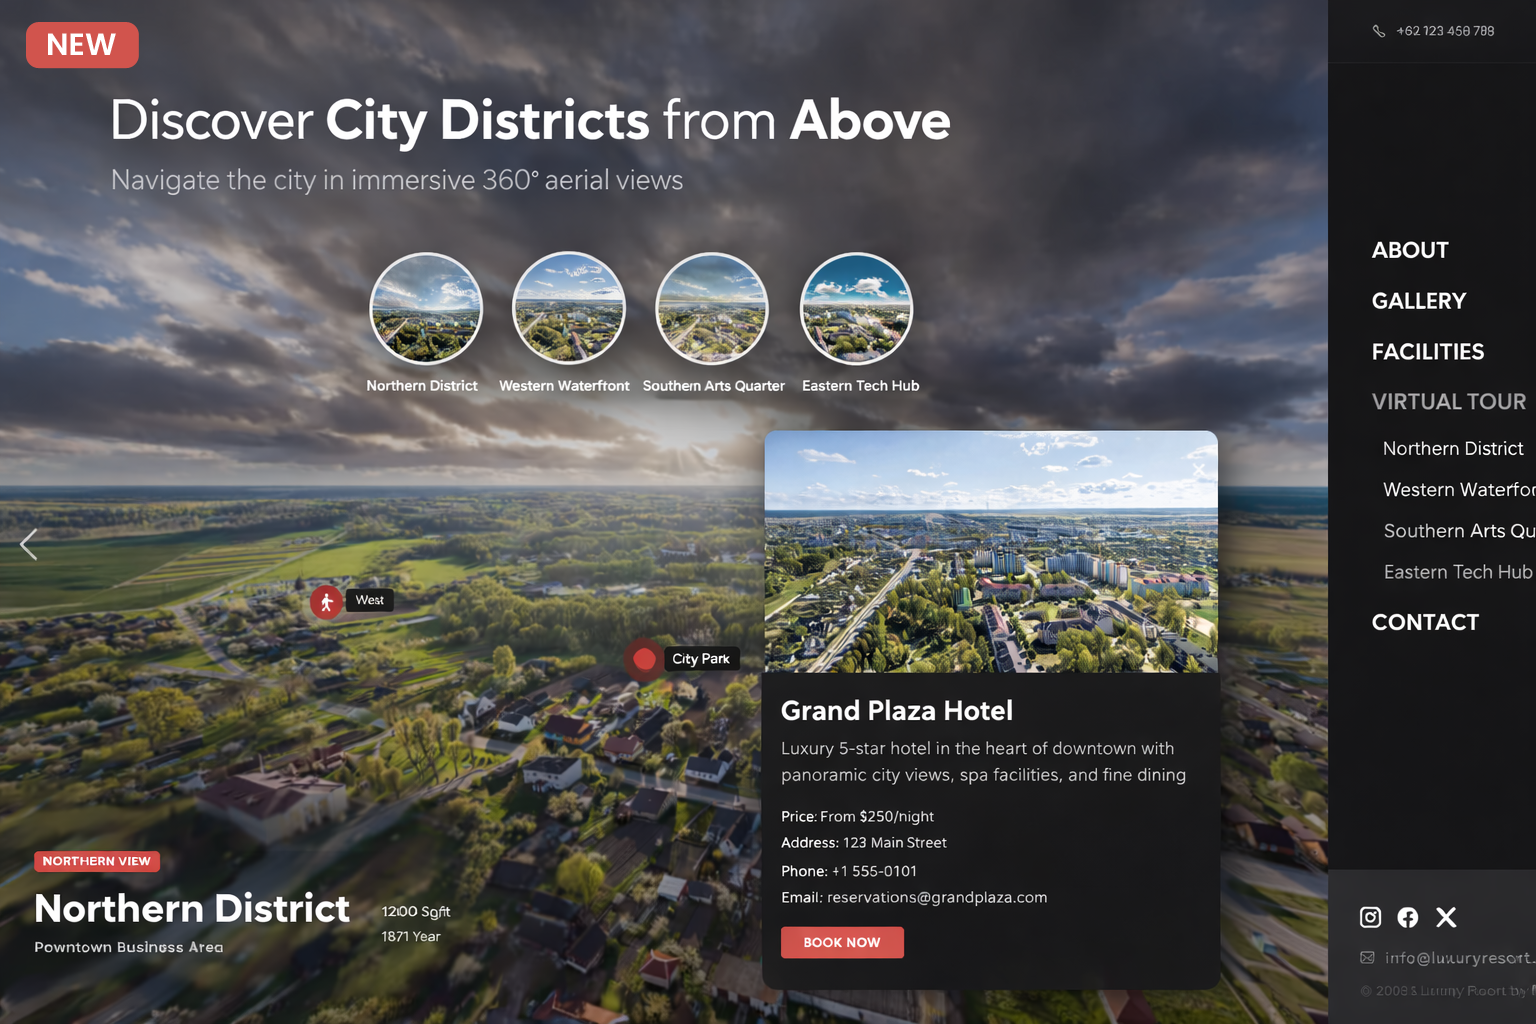Collapse the VIRTUAL TOUR submenu
Viewport: 1536px width, 1024px height.
1449,402
